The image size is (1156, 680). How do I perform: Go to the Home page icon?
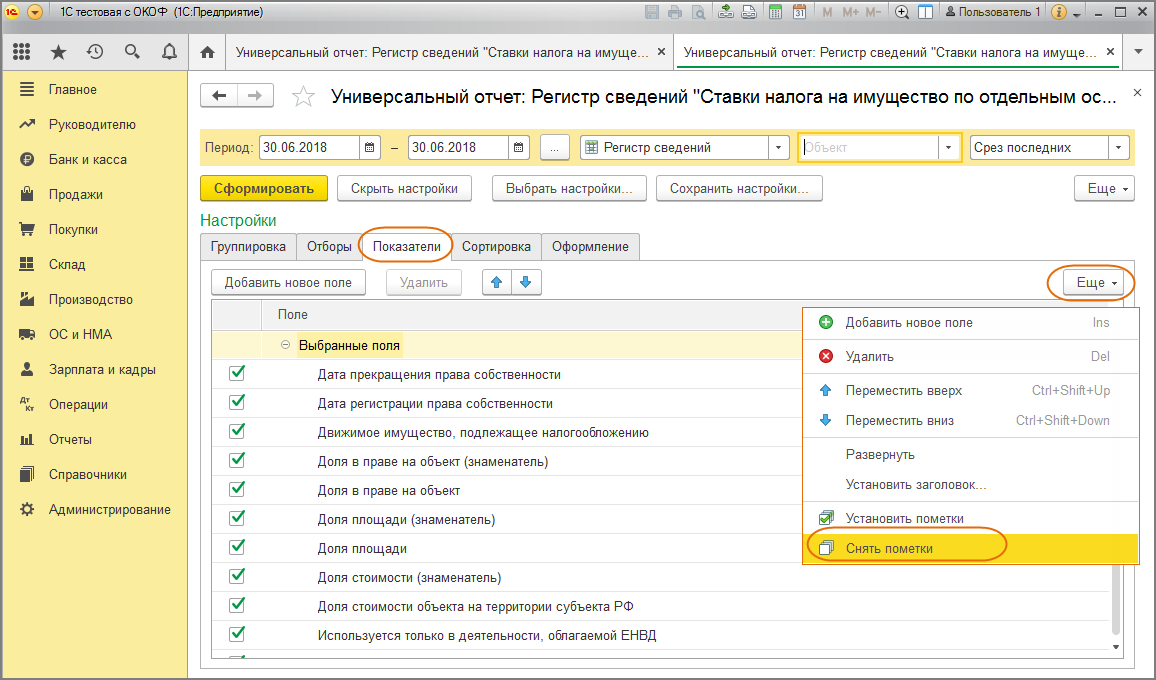point(208,52)
